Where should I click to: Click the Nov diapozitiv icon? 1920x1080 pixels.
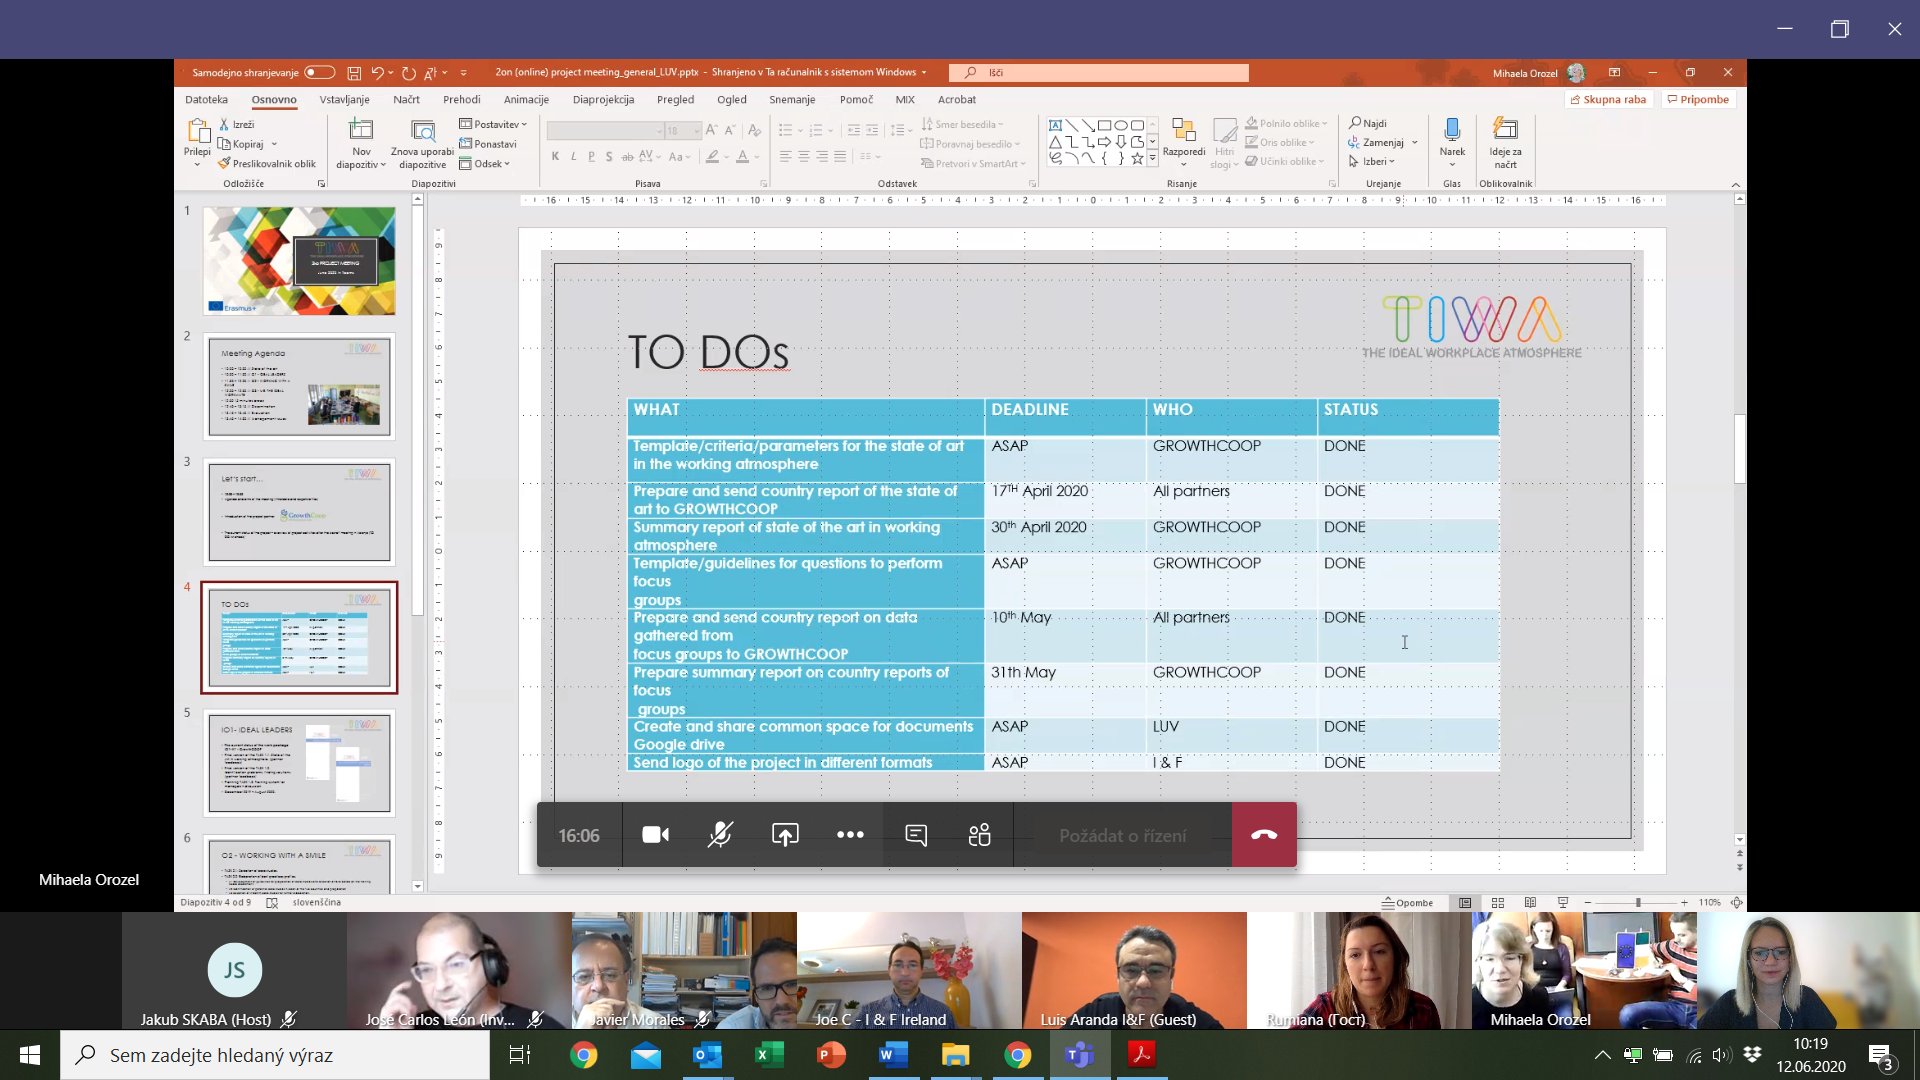click(x=361, y=130)
